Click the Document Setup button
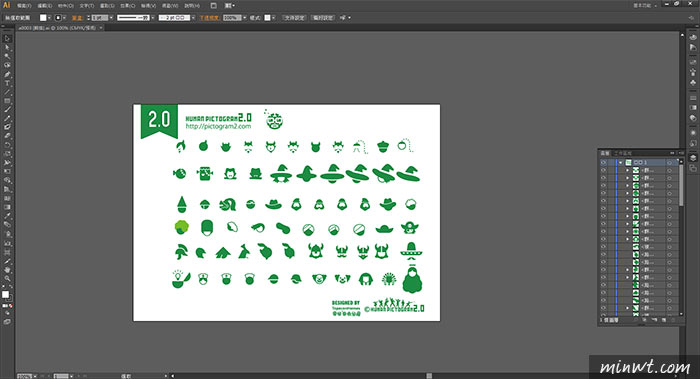The height and width of the screenshot is (379, 700). point(294,18)
